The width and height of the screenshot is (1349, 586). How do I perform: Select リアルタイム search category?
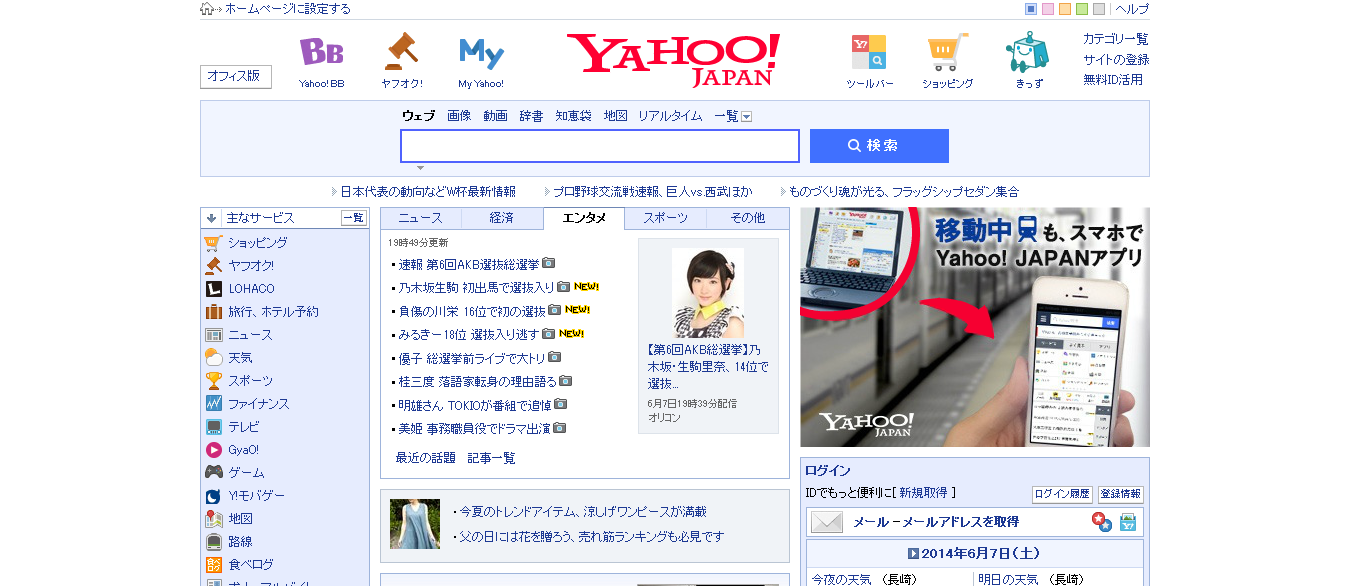(670, 116)
